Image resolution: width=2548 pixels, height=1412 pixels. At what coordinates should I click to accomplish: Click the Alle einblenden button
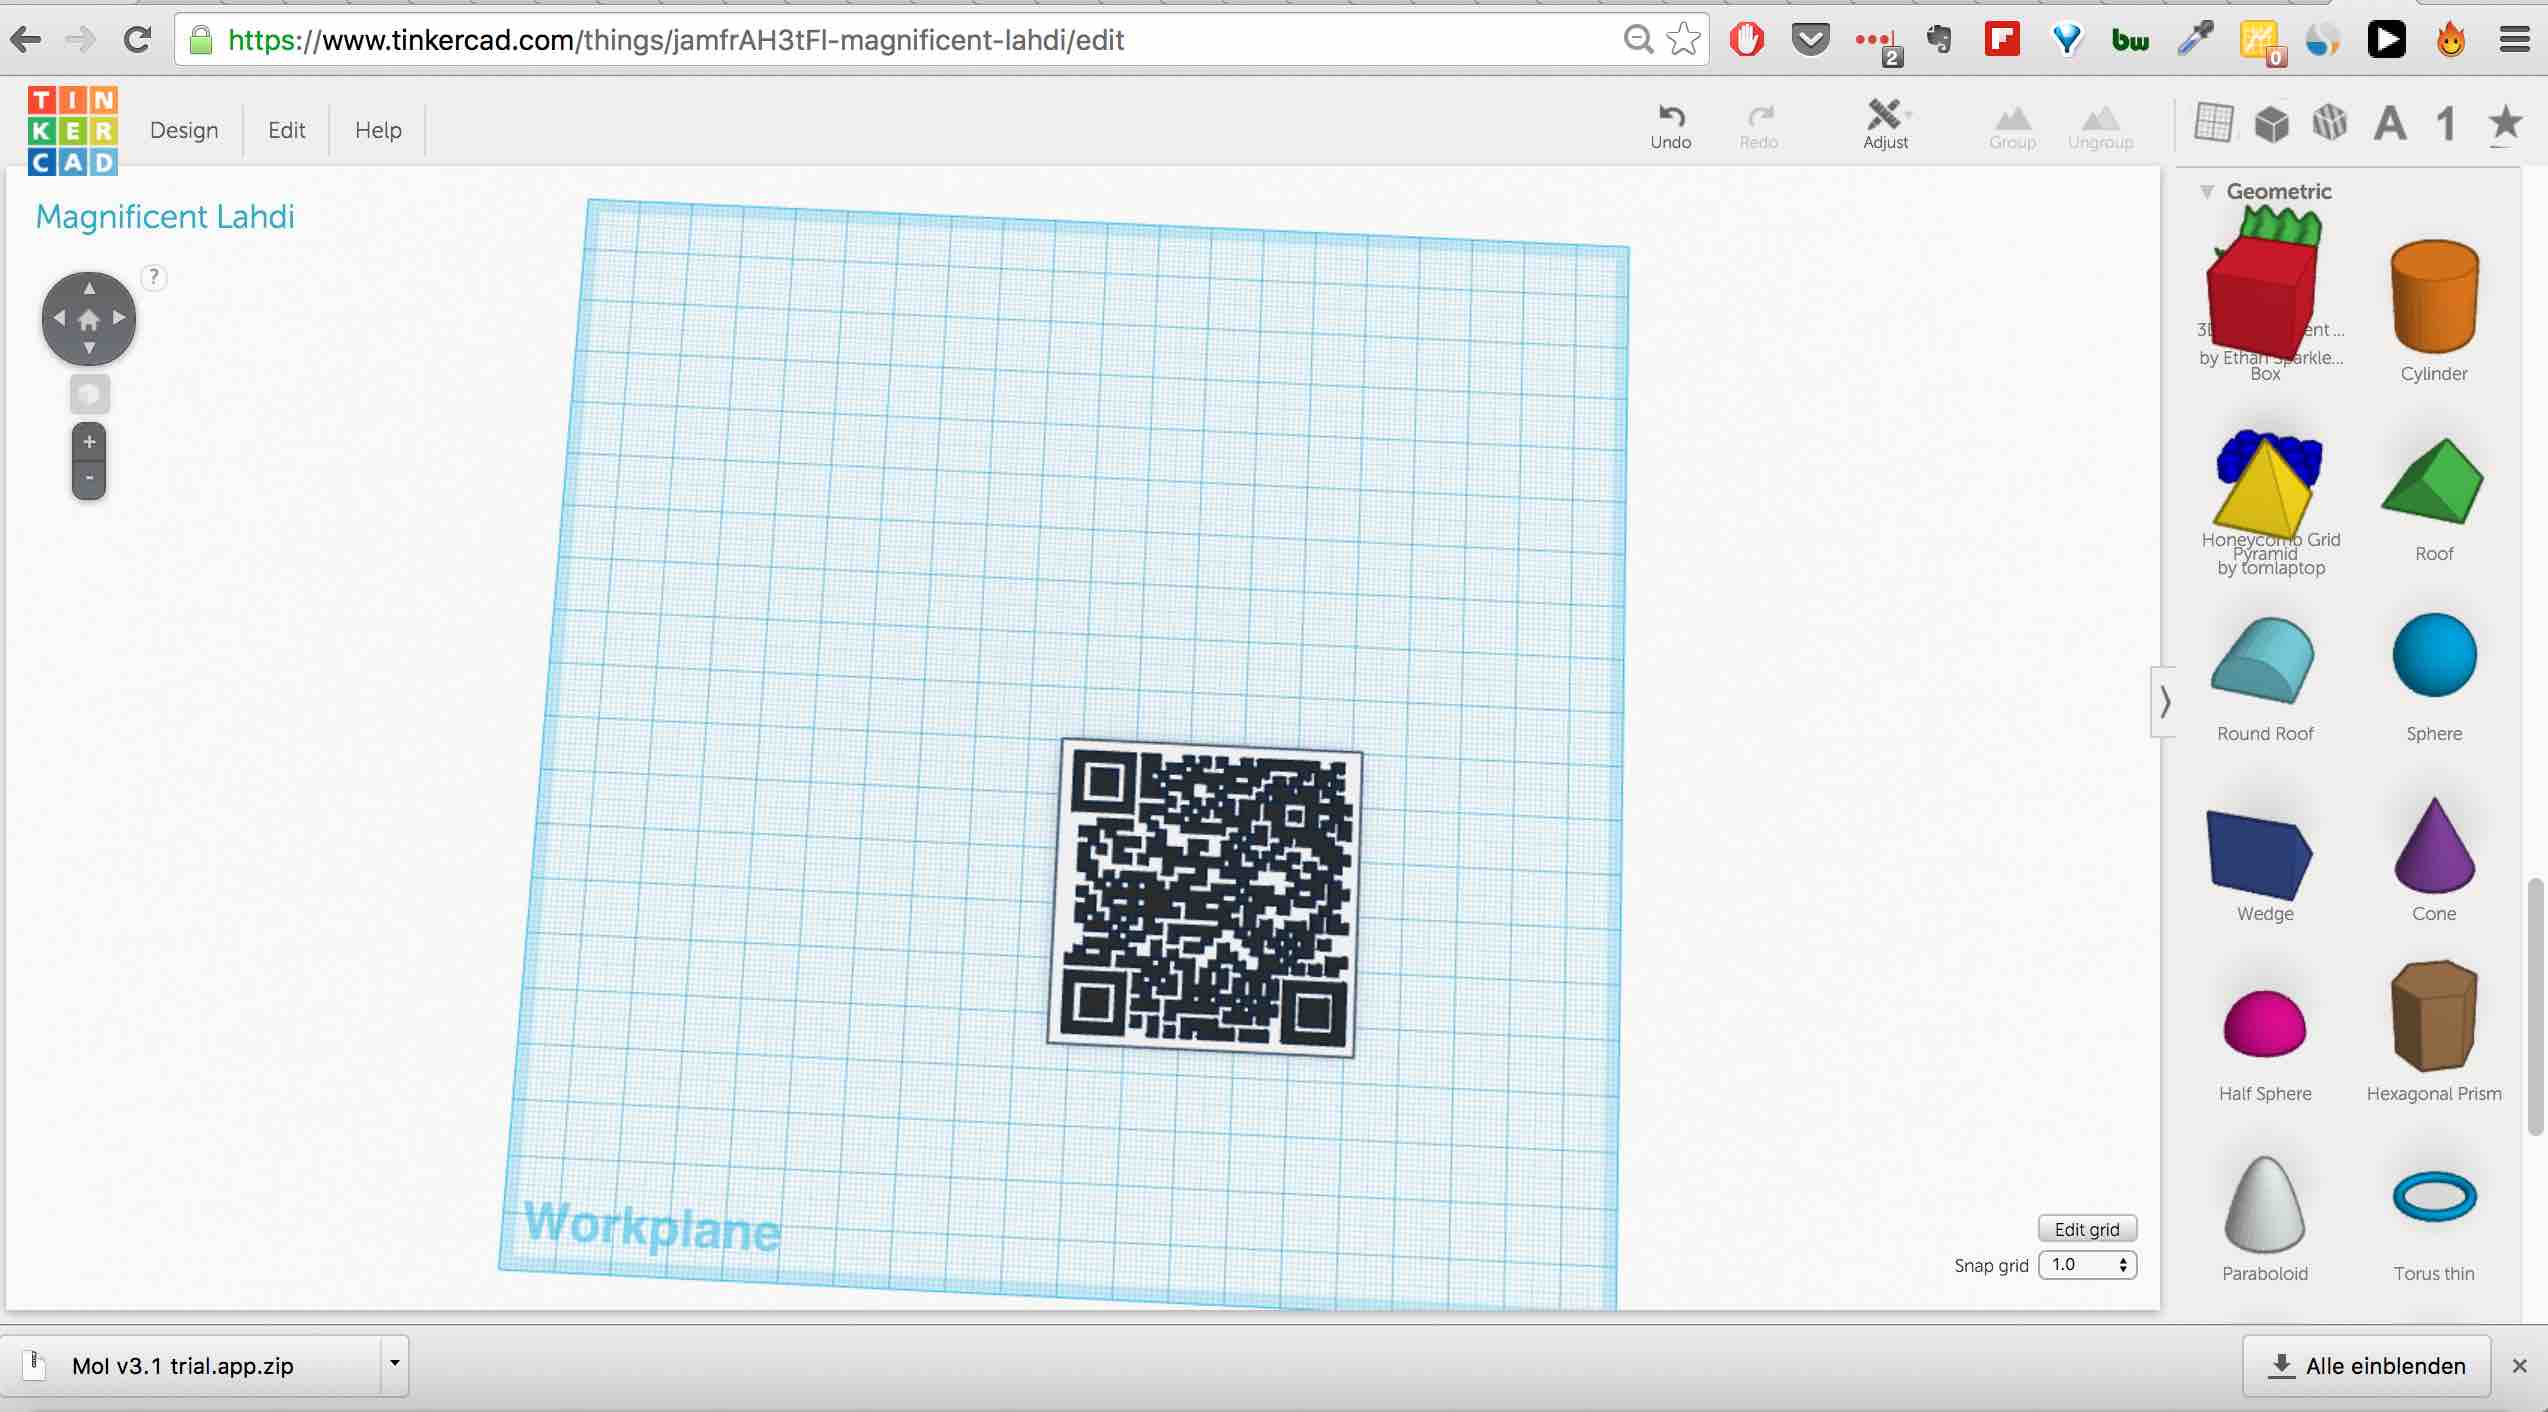(x=2366, y=1366)
